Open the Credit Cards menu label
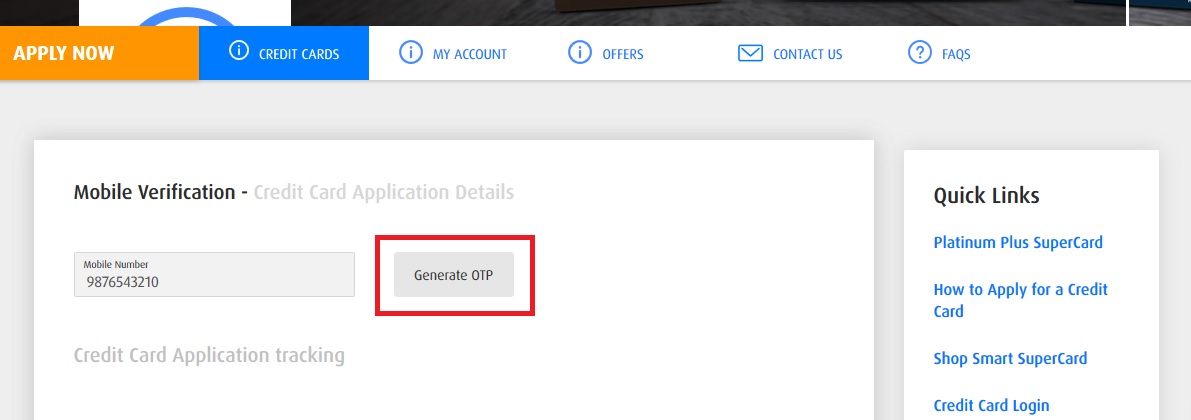The height and width of the screenshot is (420, 1191). pos(299,54)
